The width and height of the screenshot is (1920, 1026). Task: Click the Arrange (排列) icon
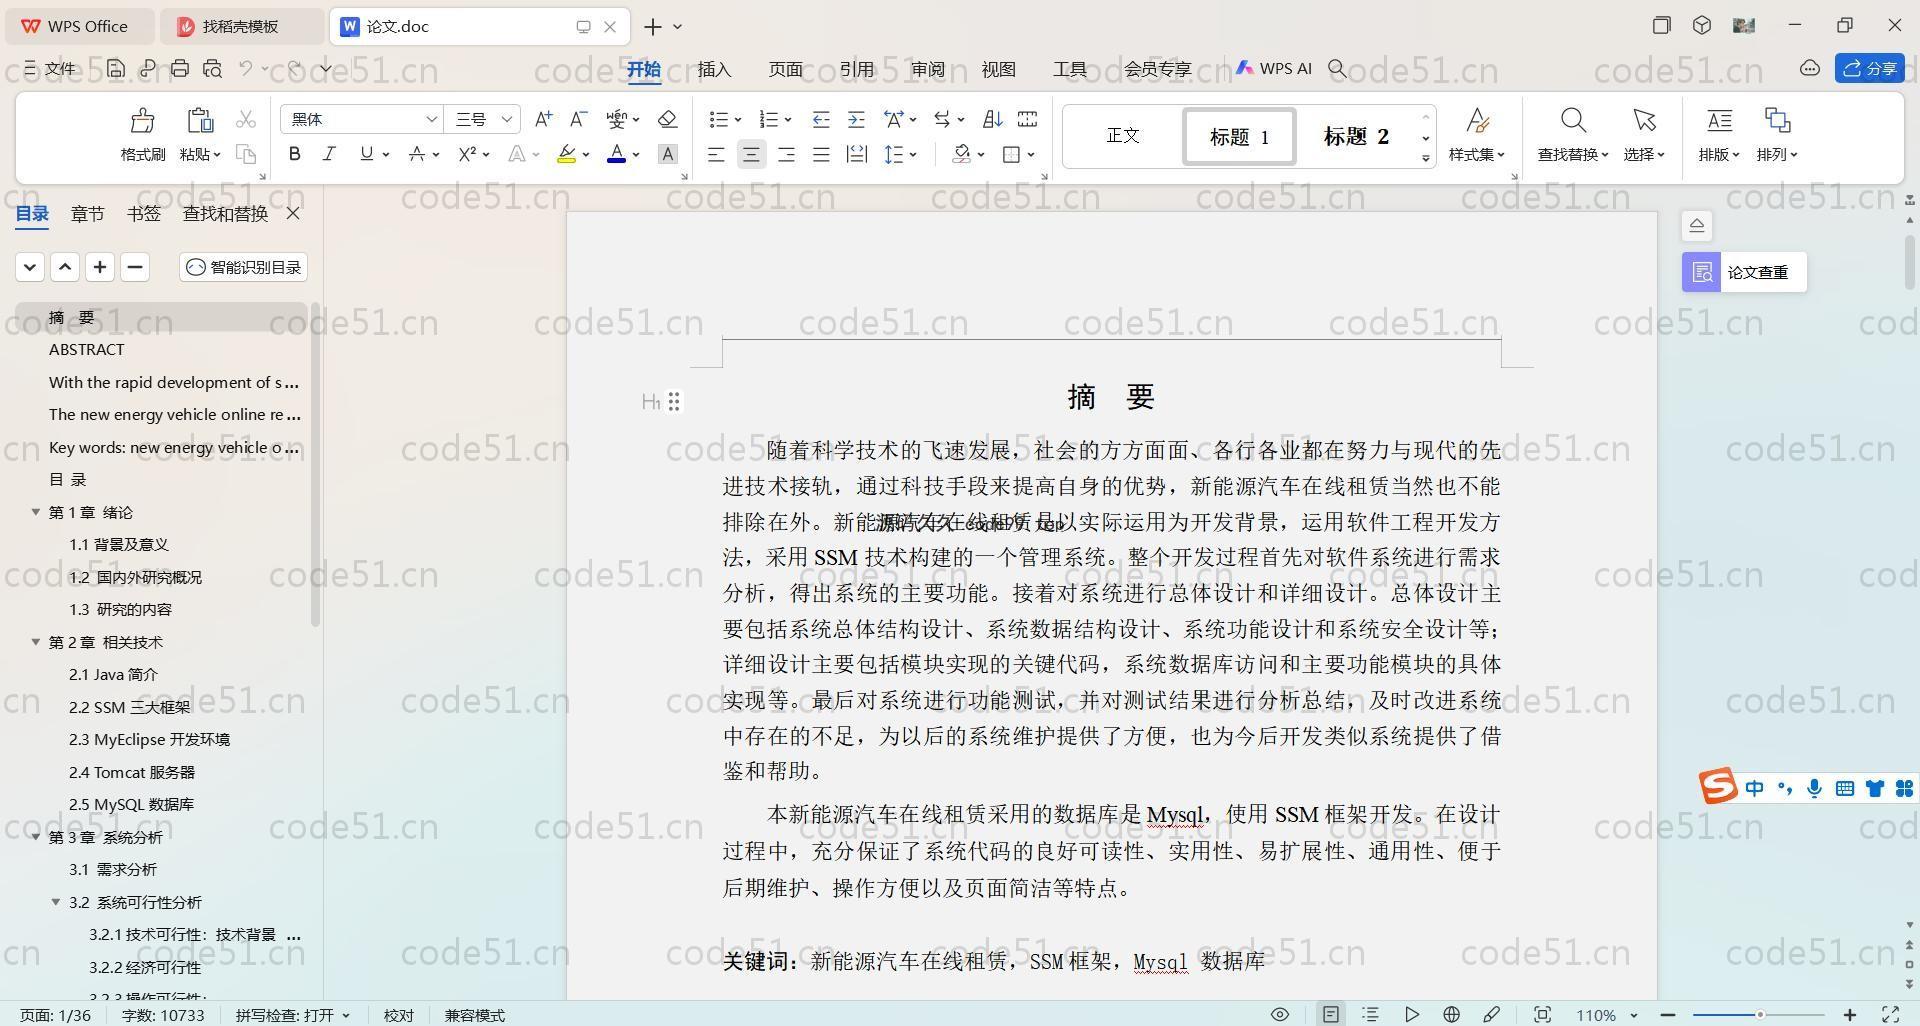tap(1777, 121)
